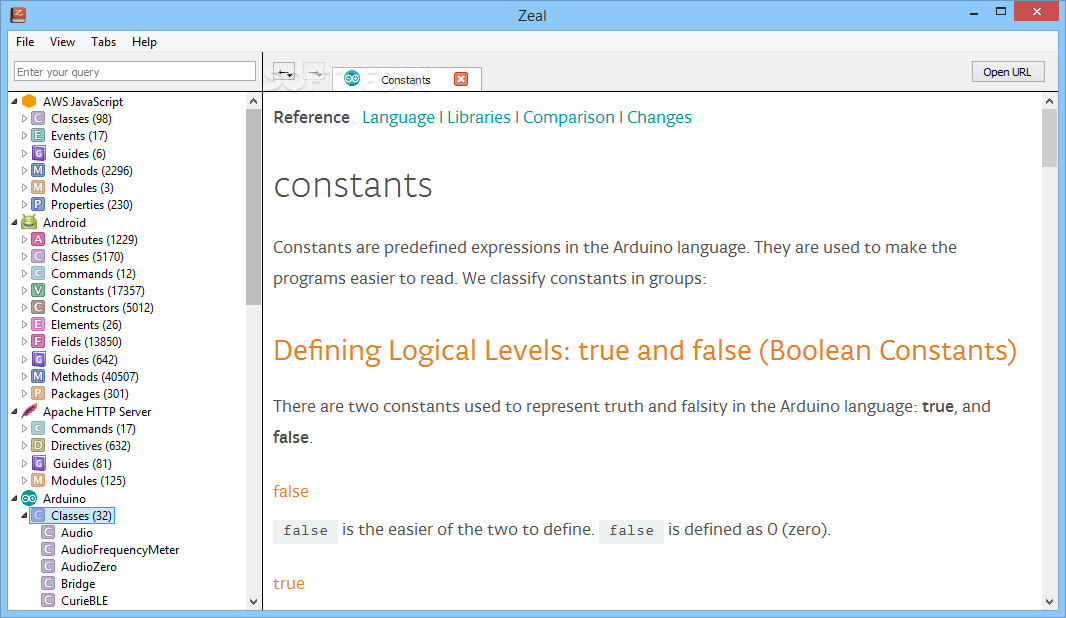Expand Android Methods (40507)
Viewport: 1066px width, 618px height.
pyautogui.click(x=24, y=376)
